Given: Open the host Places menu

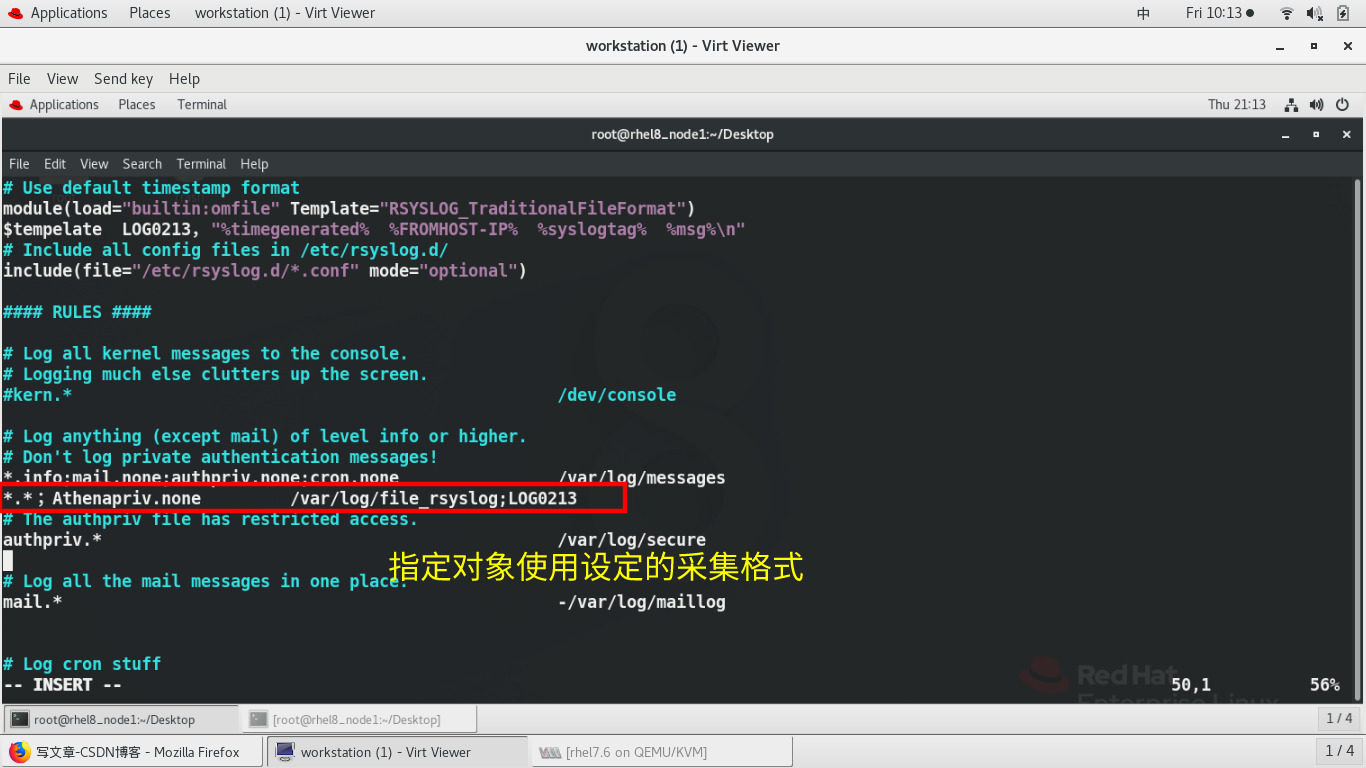Looking at the screenshot, I should pos(149,13).
